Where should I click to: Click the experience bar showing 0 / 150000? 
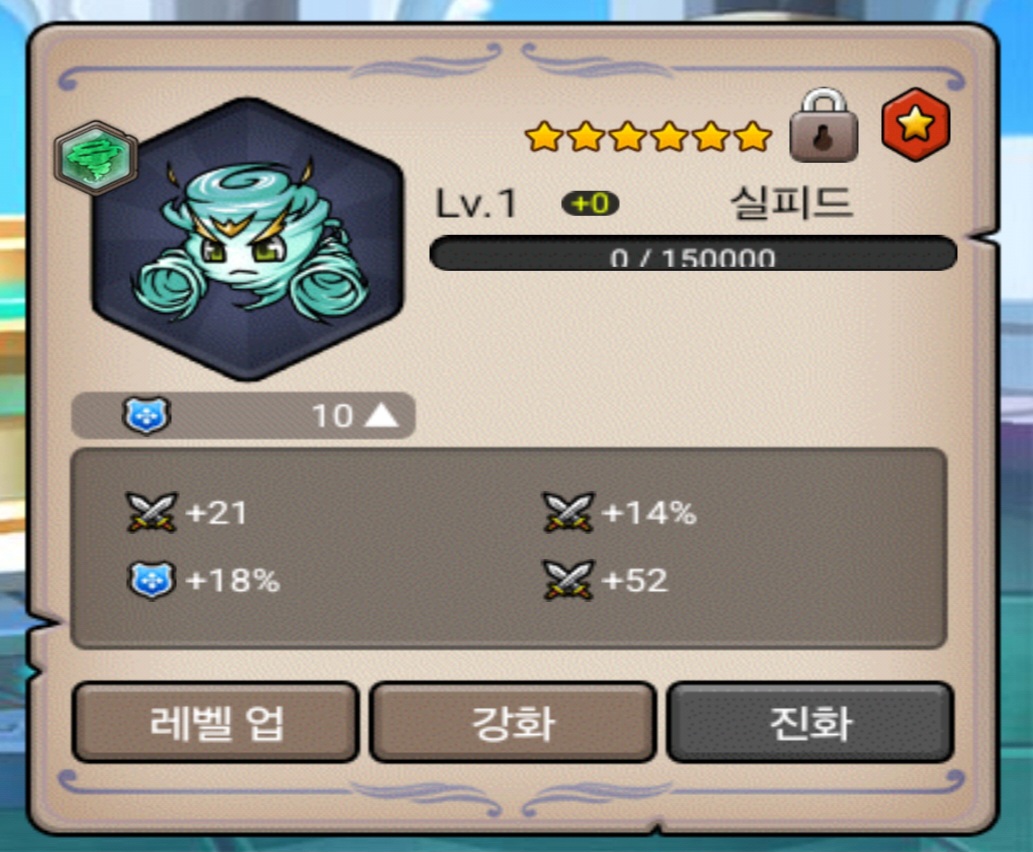tap(692, 253)
